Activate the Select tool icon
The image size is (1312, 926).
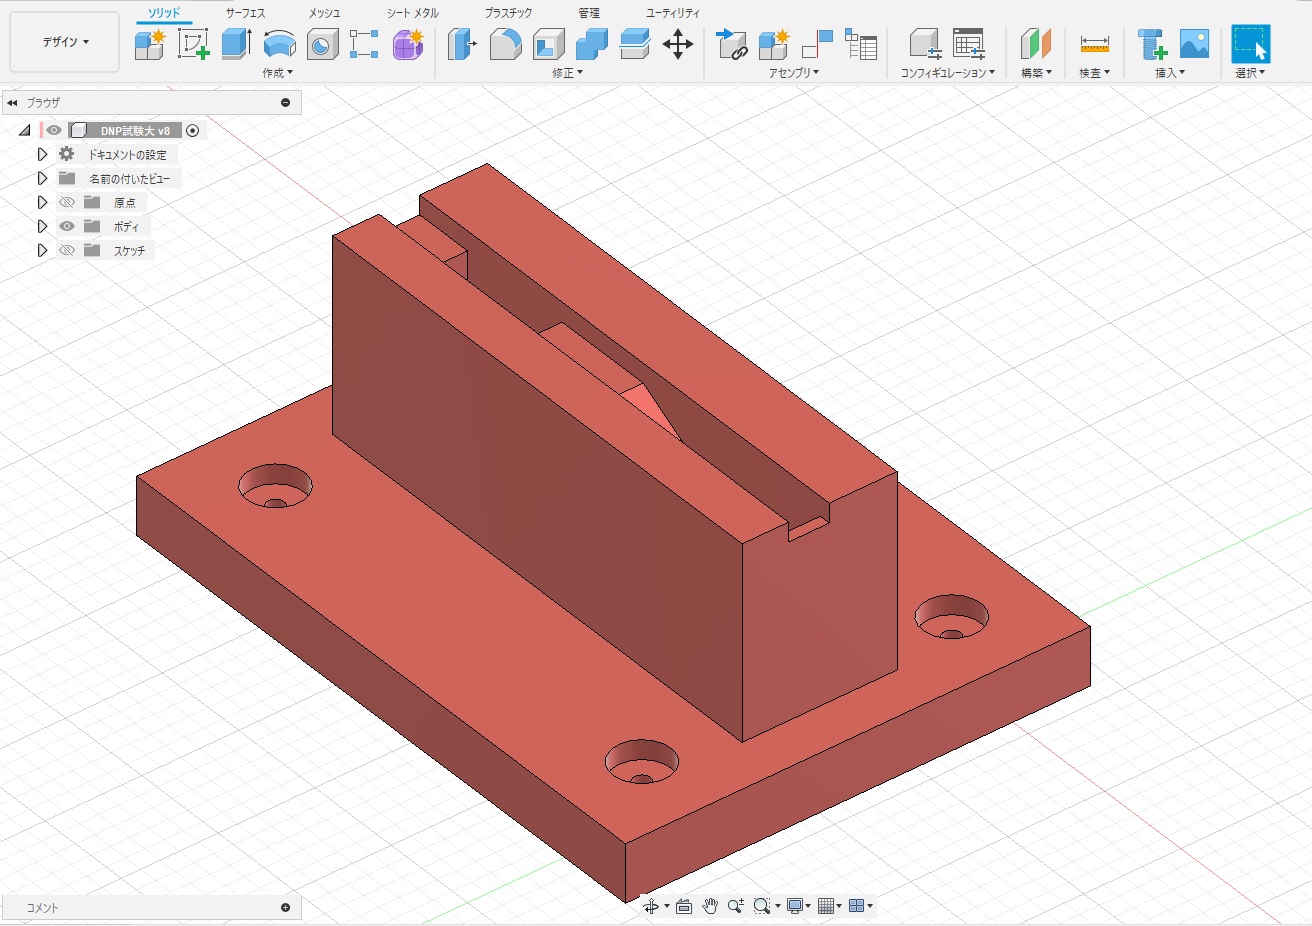(x=1250, y=44)
